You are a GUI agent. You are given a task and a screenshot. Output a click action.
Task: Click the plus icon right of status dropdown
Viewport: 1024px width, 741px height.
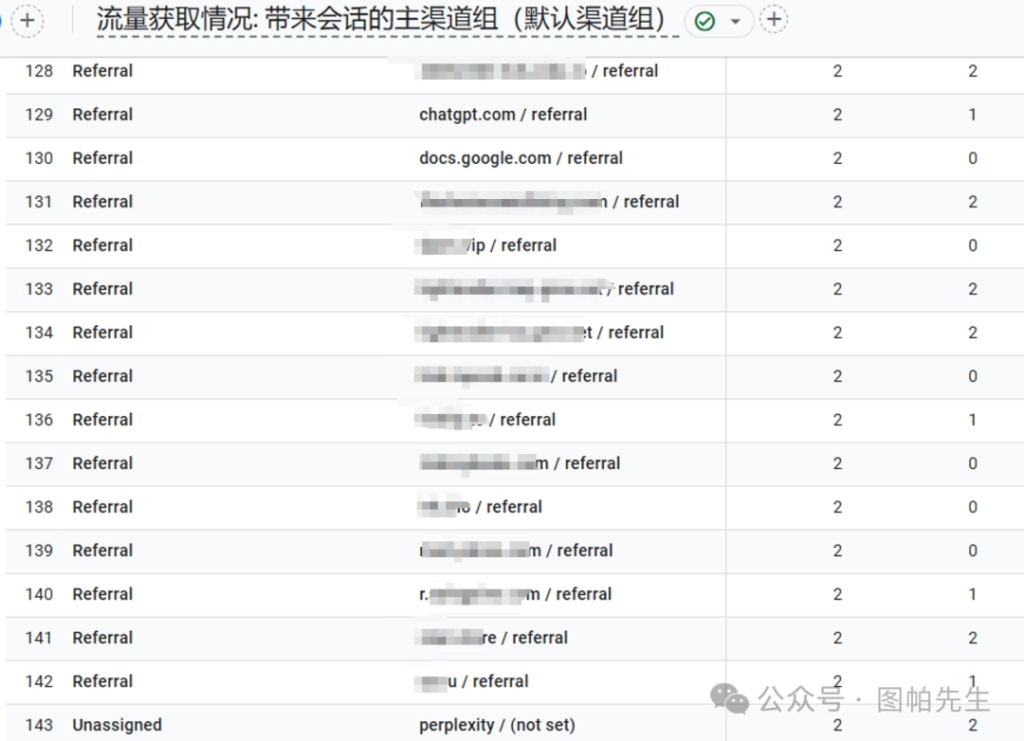[x=773, y=19]
